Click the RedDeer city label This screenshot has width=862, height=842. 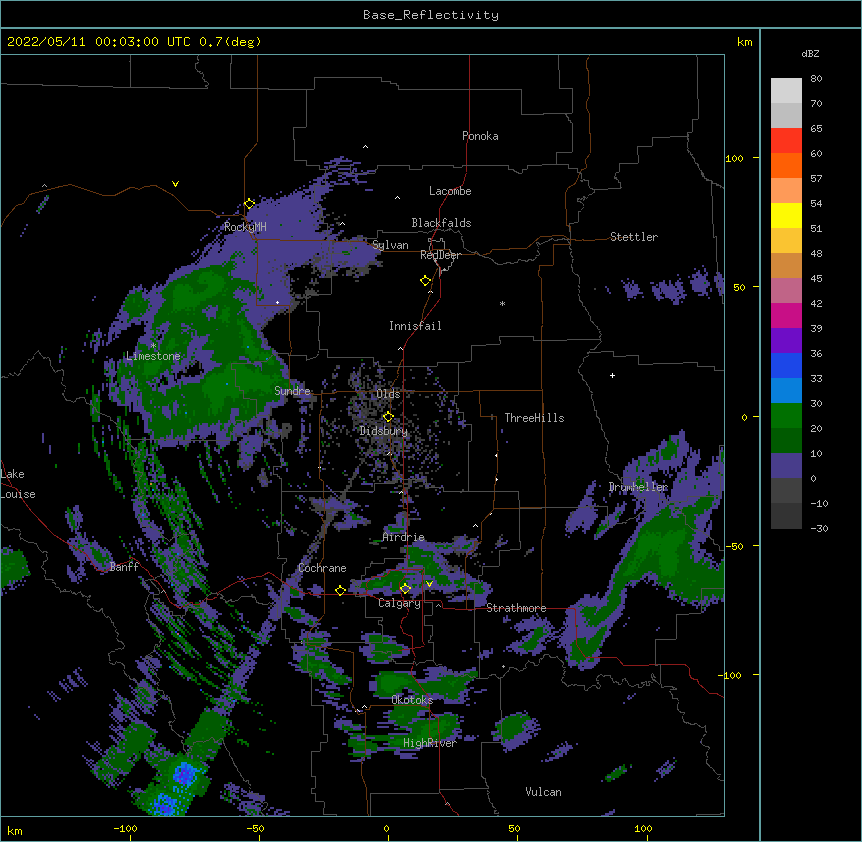pyautogui.click(x=440, y=255)
